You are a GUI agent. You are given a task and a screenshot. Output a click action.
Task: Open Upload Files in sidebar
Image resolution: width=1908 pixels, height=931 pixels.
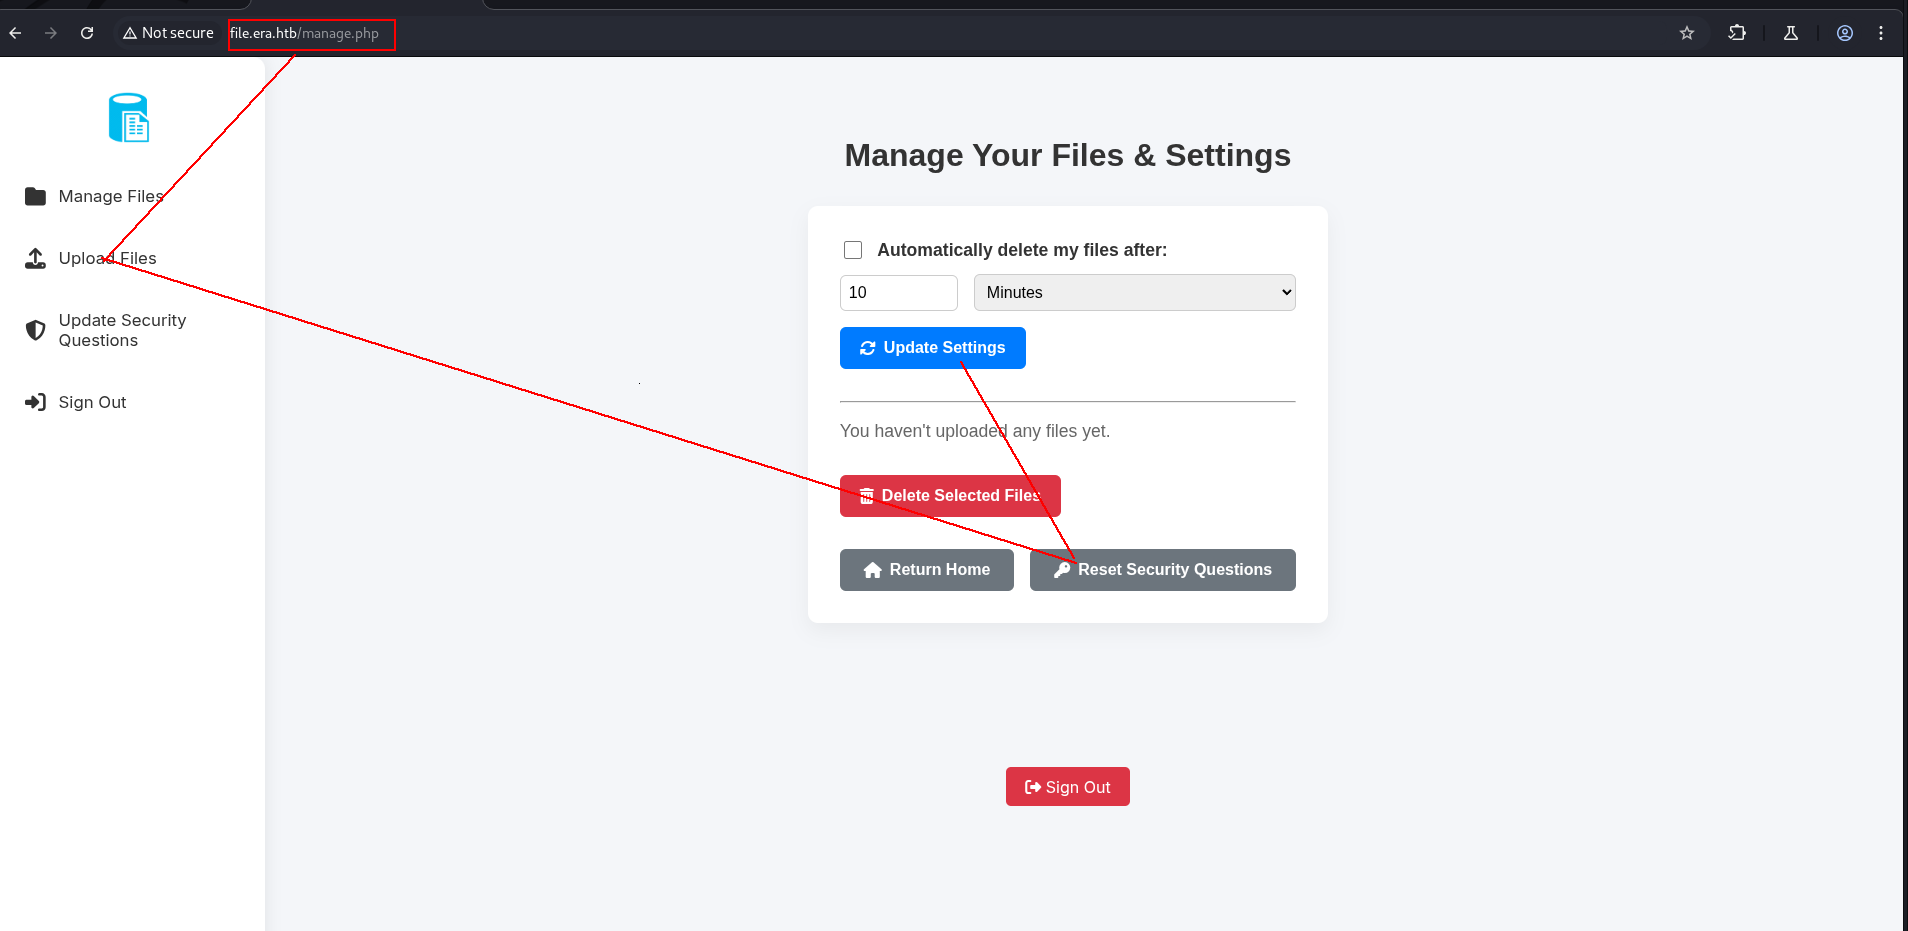pyautogui.click(x=107, y=259)
